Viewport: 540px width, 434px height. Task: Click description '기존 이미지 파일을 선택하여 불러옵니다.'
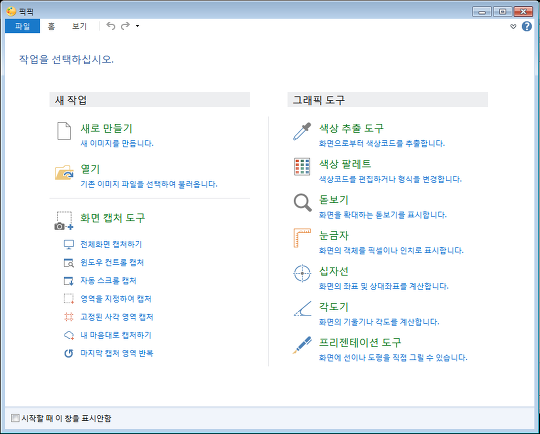pos(149,184)
